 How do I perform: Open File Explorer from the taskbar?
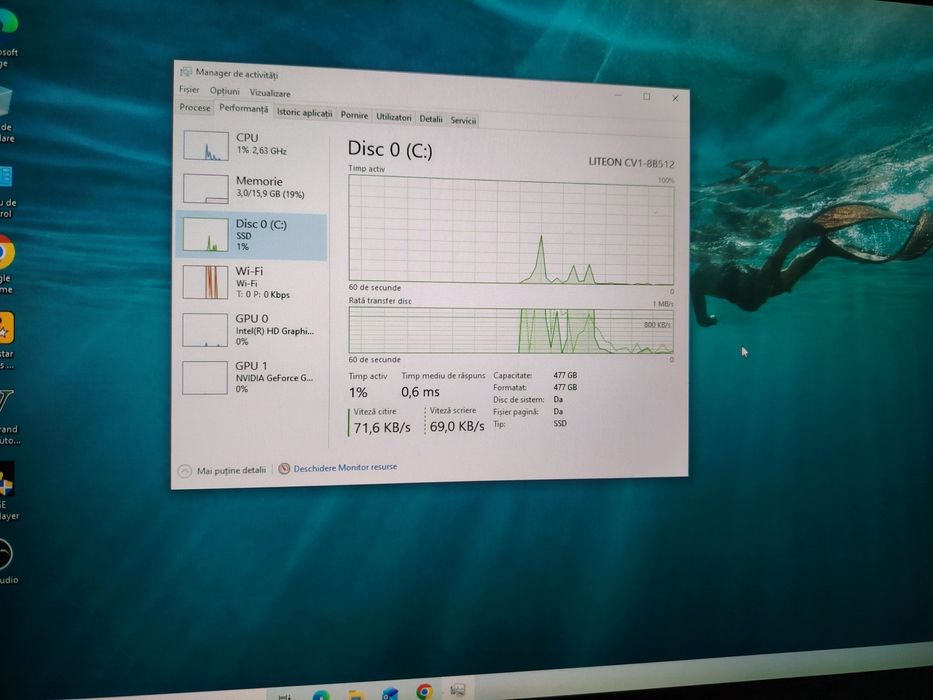click(356, 695)
